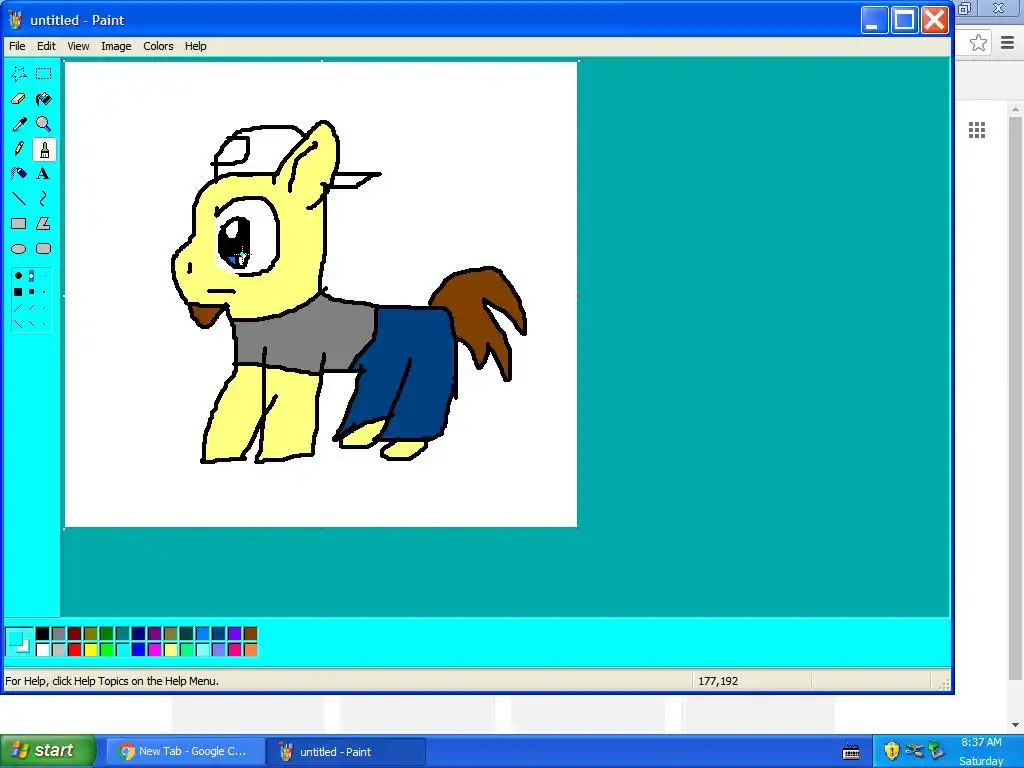
Task: Click the 'For Help, click Help Topics' status text
Action: click(x=112, y=681)
